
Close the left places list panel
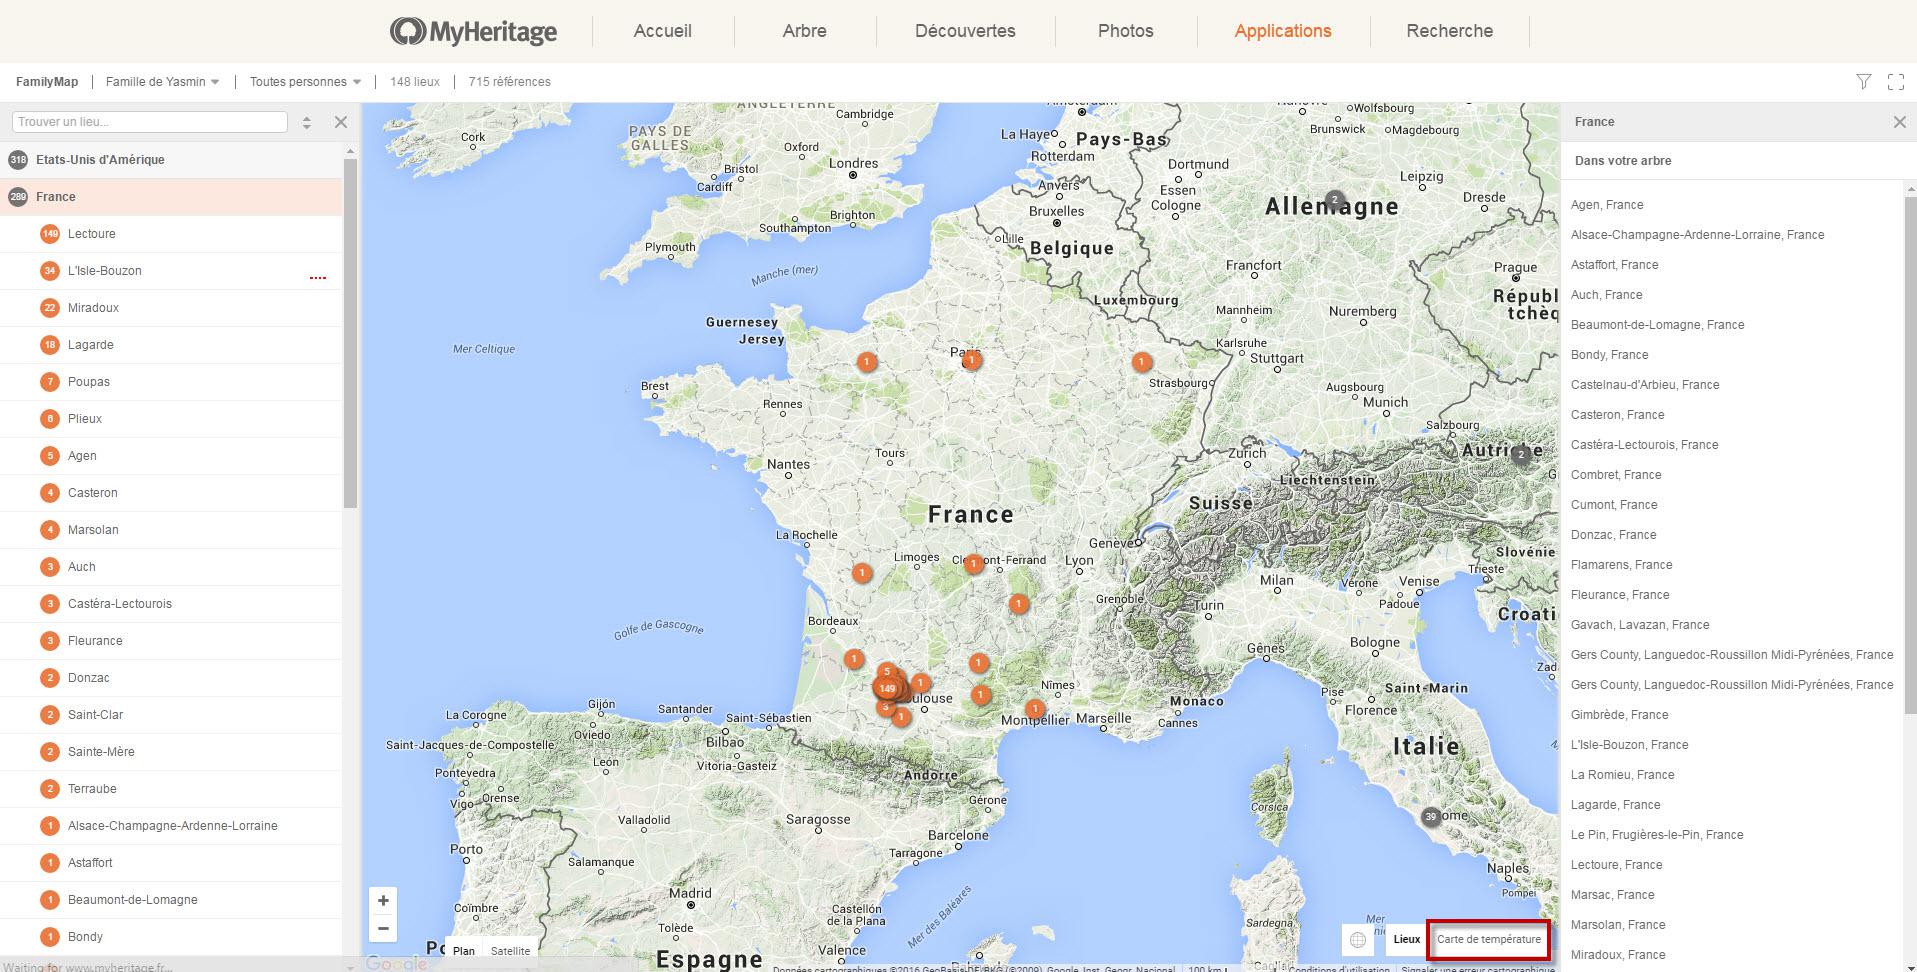point(341,122)
